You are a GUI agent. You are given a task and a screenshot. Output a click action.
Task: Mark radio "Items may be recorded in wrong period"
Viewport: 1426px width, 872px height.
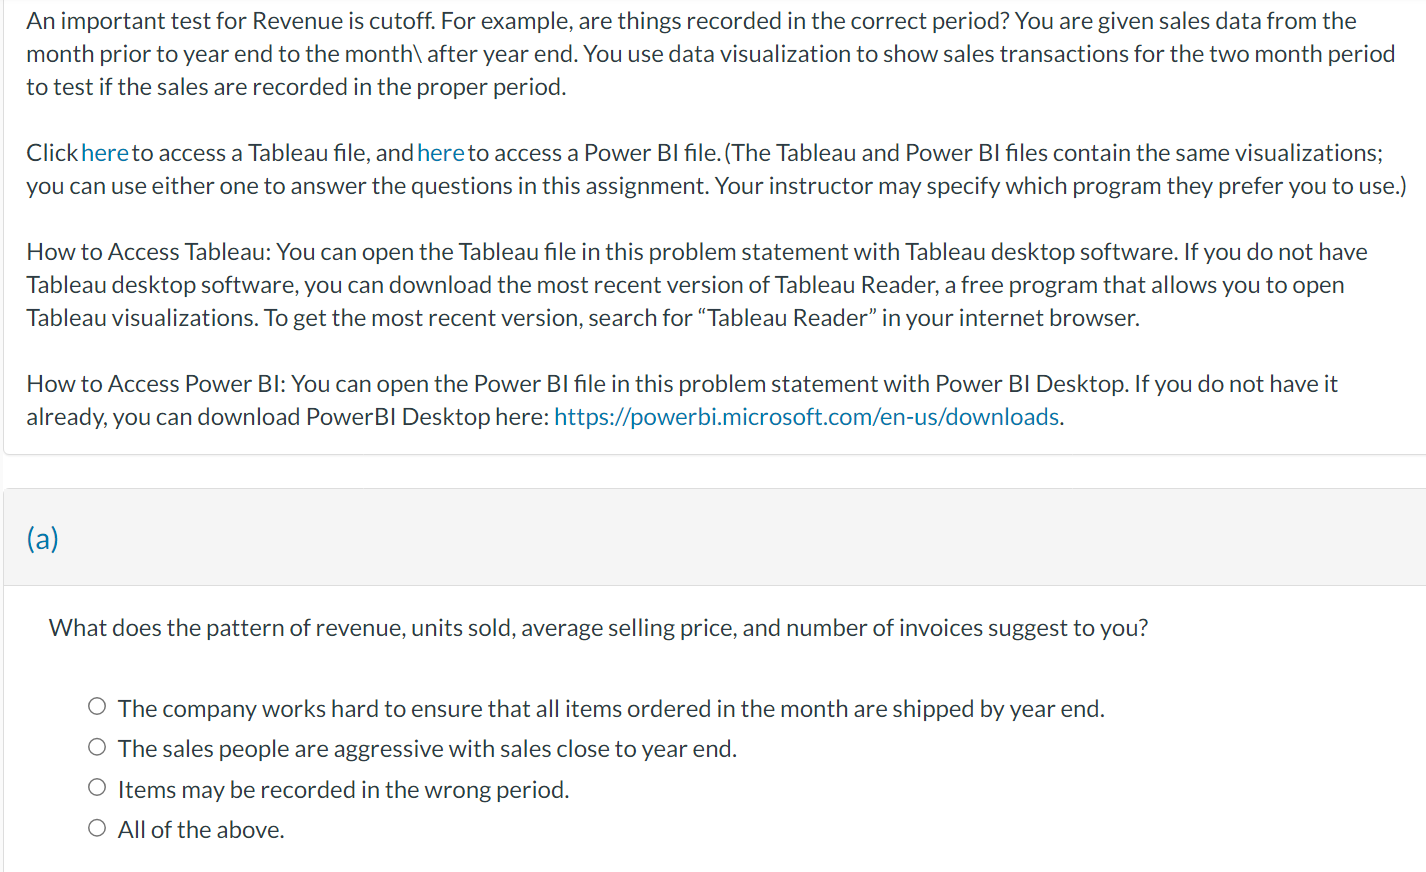click(97, 788)
